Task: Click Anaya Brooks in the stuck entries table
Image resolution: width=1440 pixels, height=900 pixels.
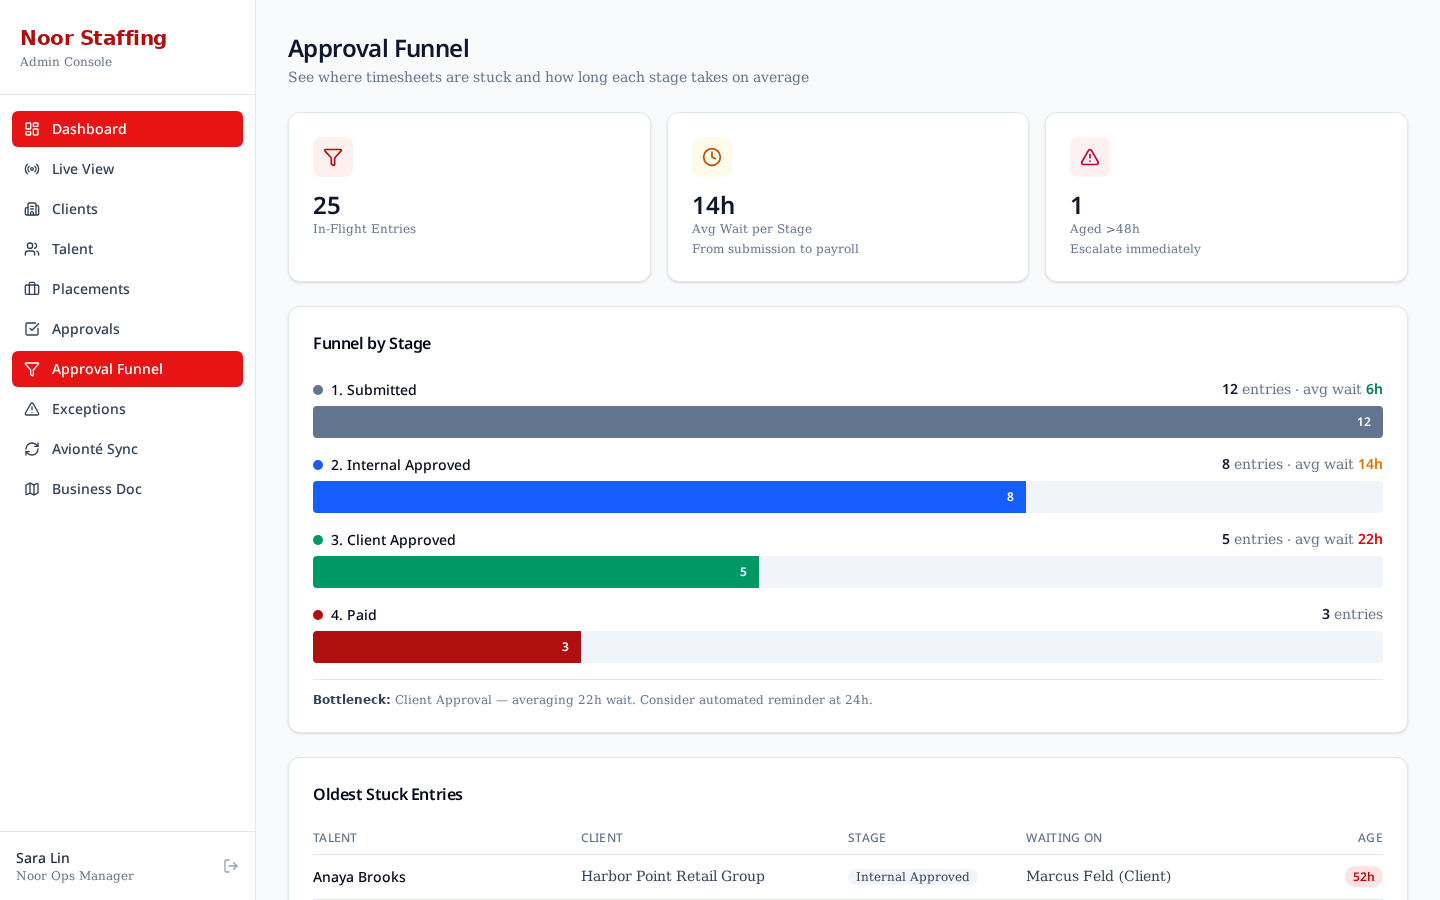Action: coord(359,877)
